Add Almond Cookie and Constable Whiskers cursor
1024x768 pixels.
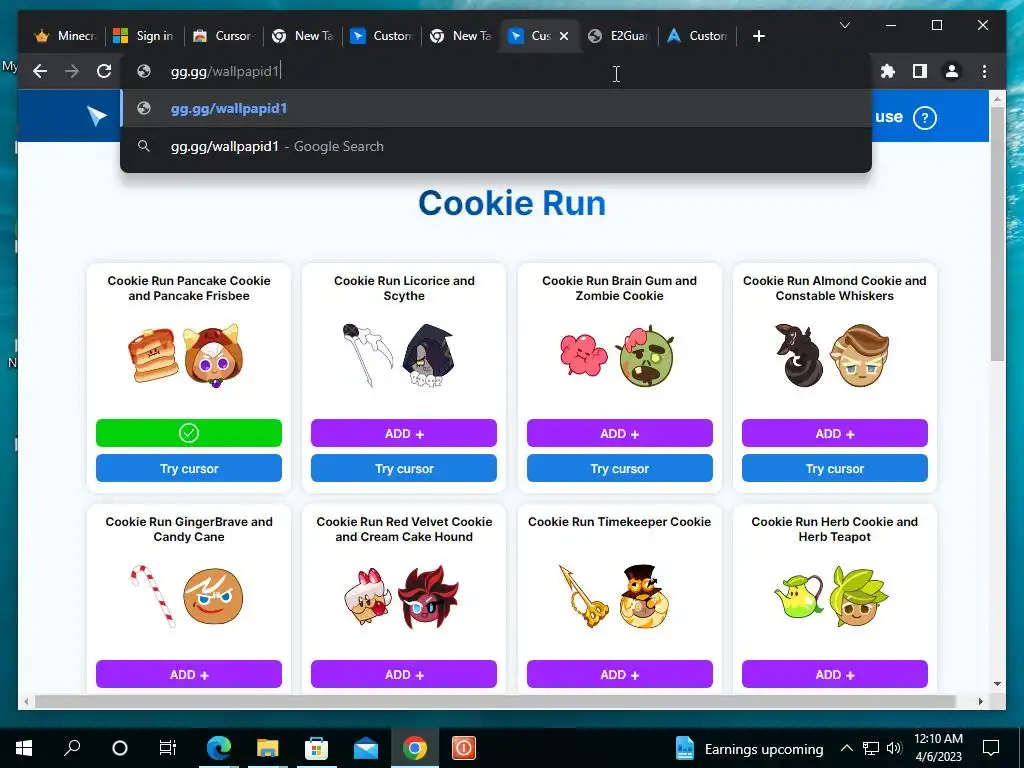pos(835,433)
